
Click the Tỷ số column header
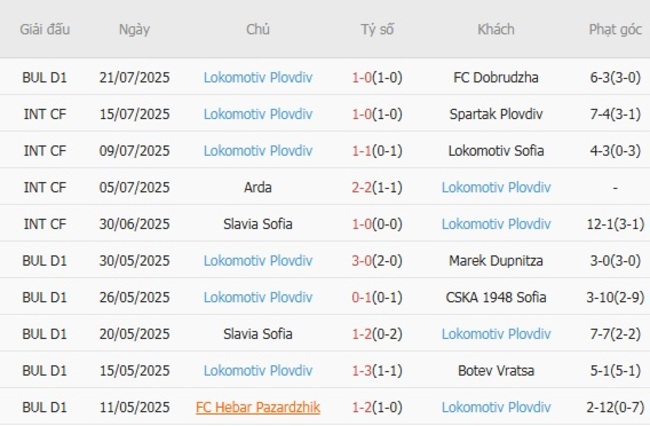pyautogui.click(x=377, y=29)
